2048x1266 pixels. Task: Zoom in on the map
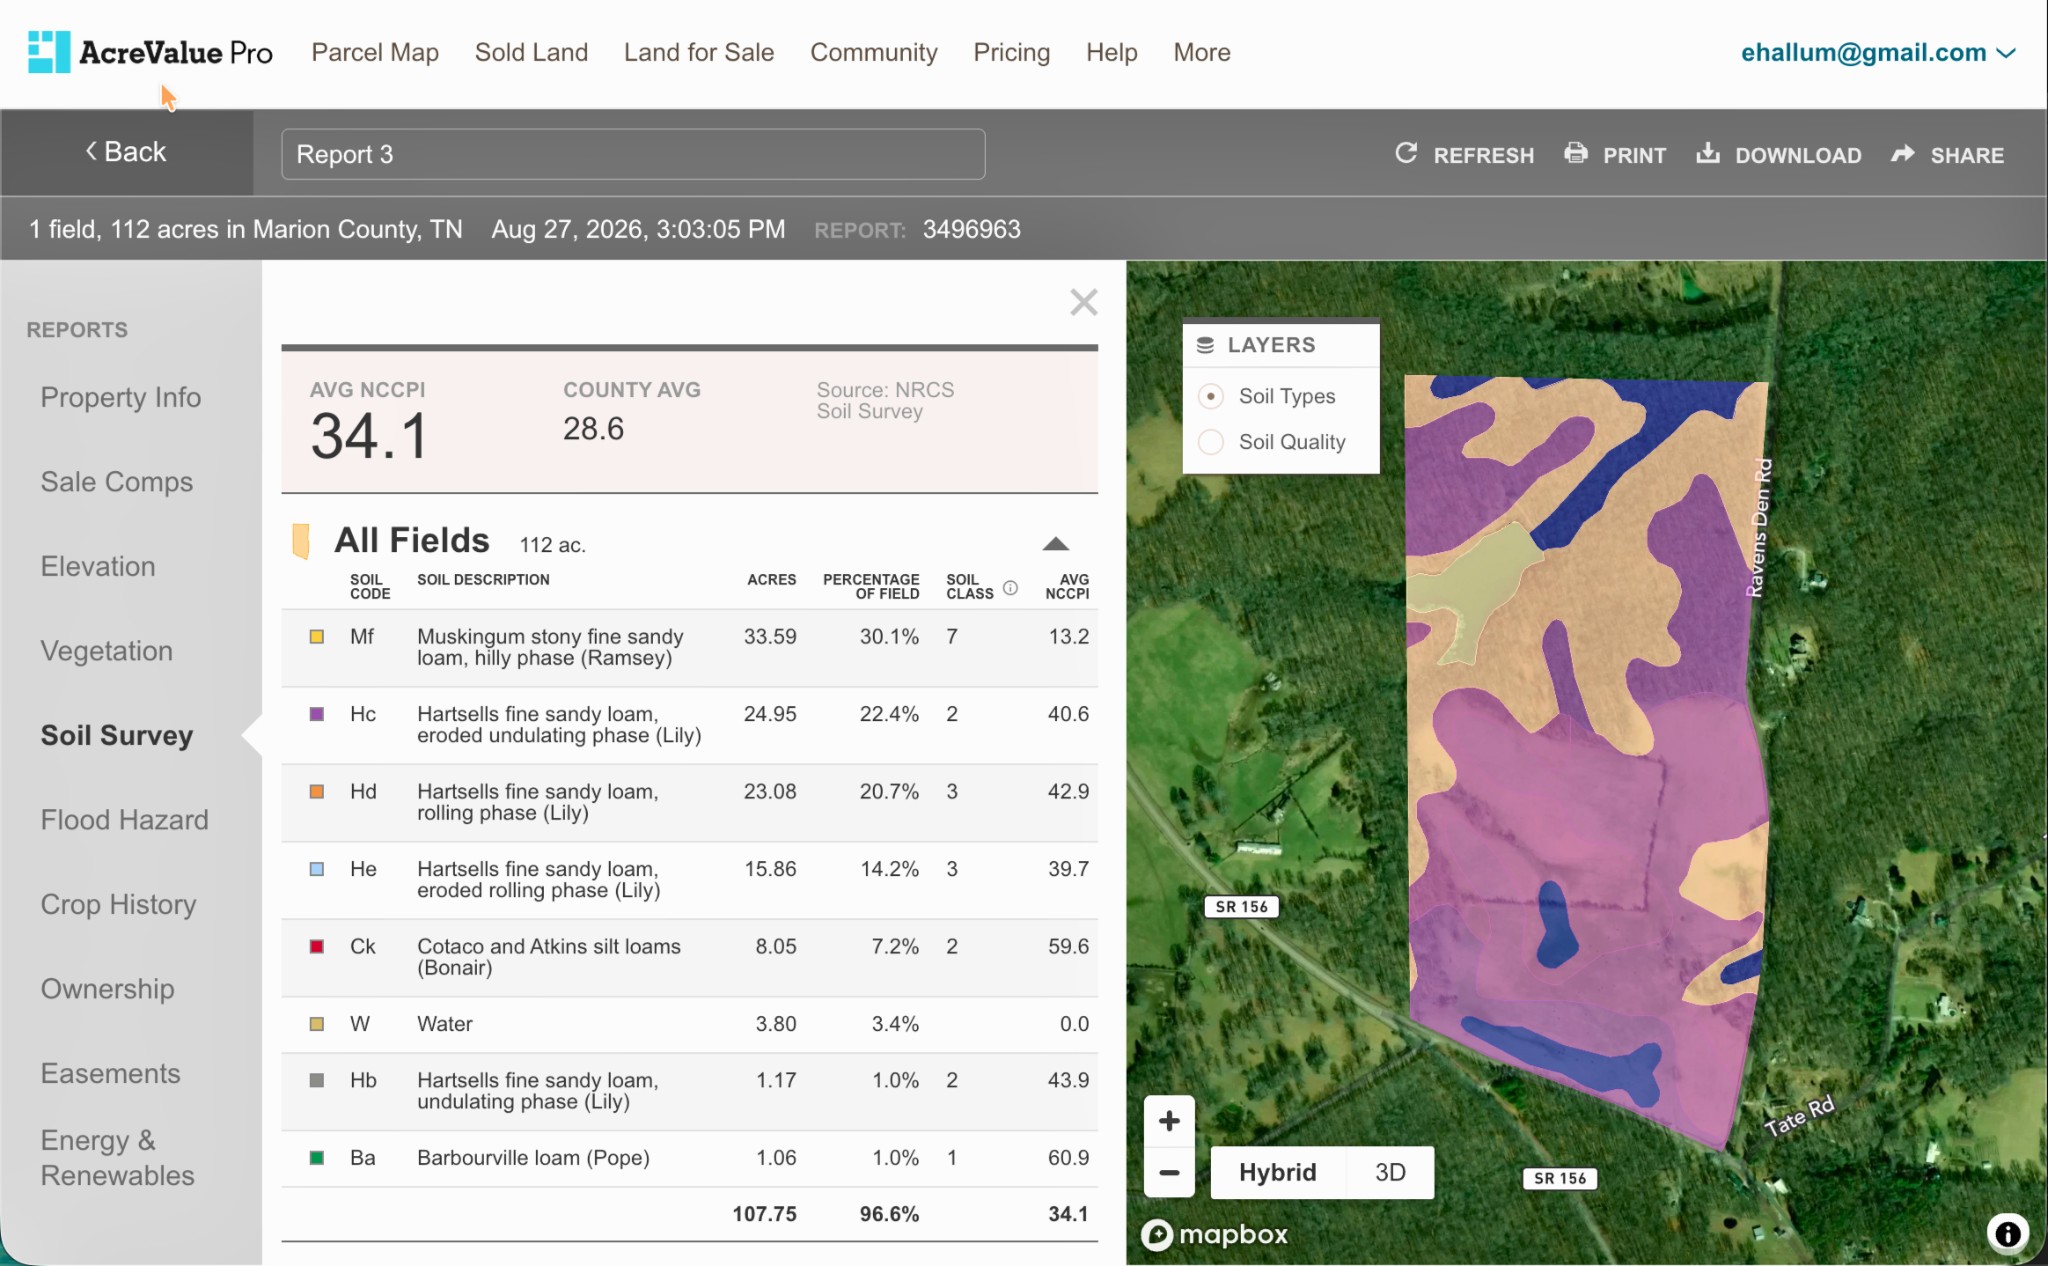1169,1121
